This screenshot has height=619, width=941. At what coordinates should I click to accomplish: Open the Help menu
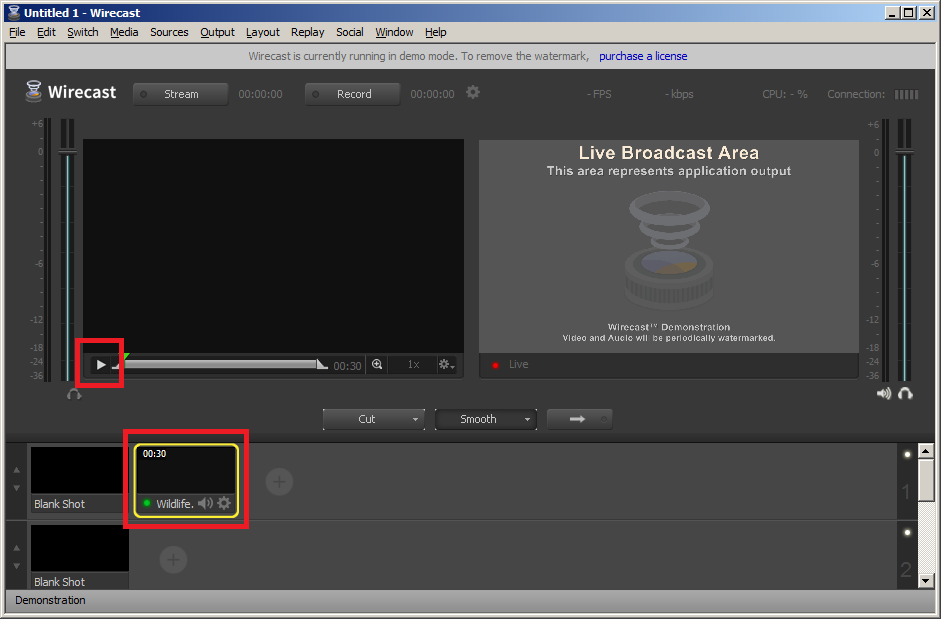click(436, 32)
